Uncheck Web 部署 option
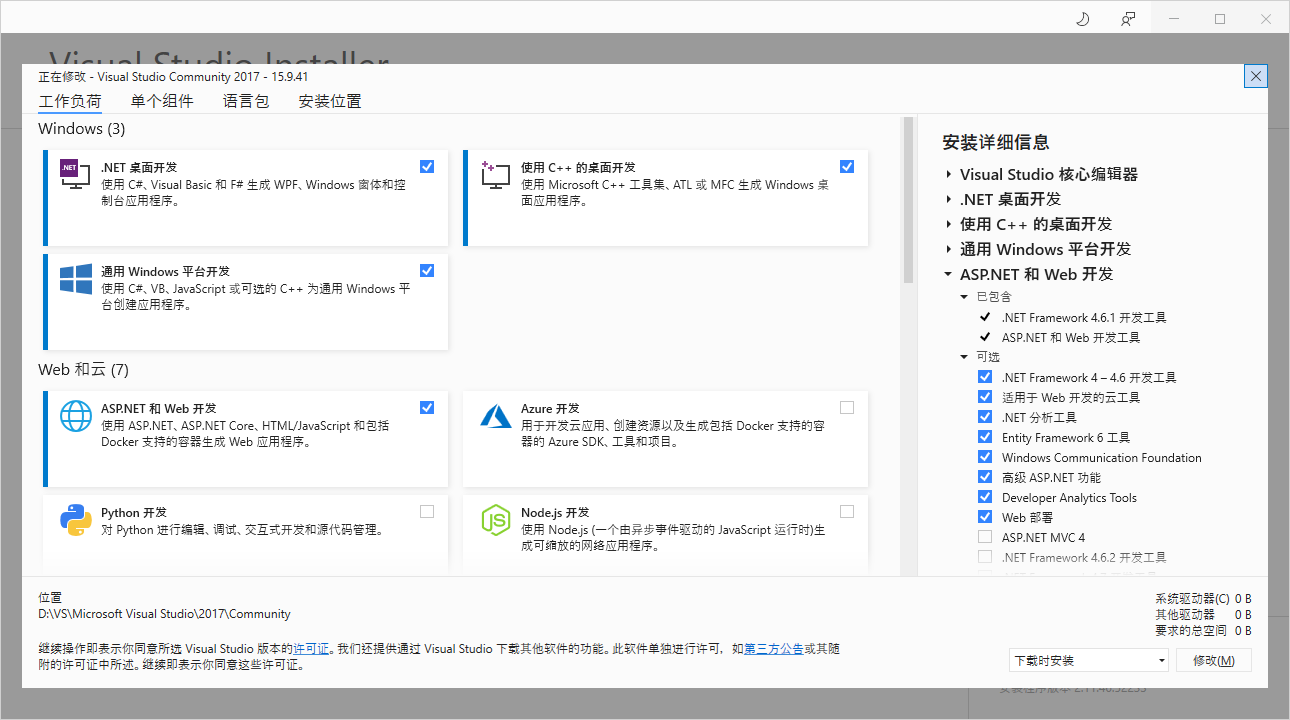The height and width of the screenshot is (720, 1290). [985, 518]
